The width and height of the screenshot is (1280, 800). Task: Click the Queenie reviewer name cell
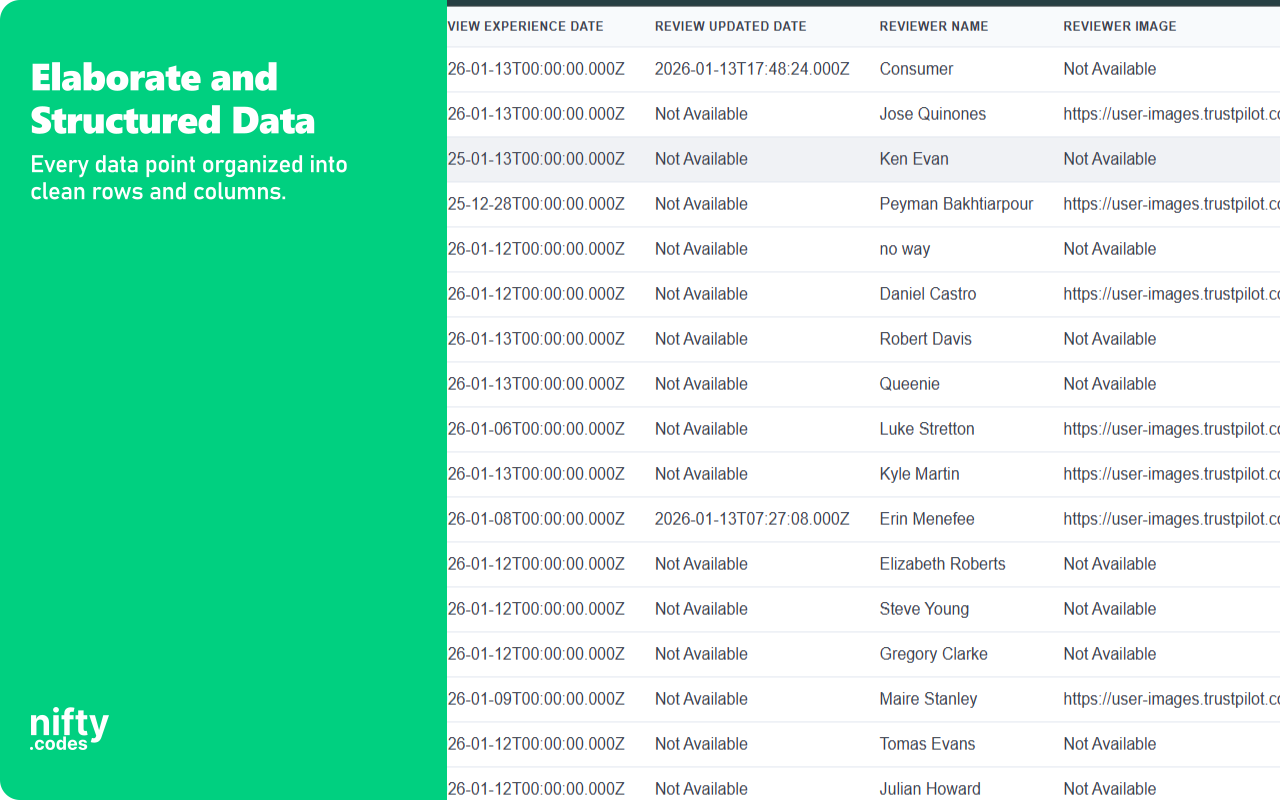click(909, 384)
